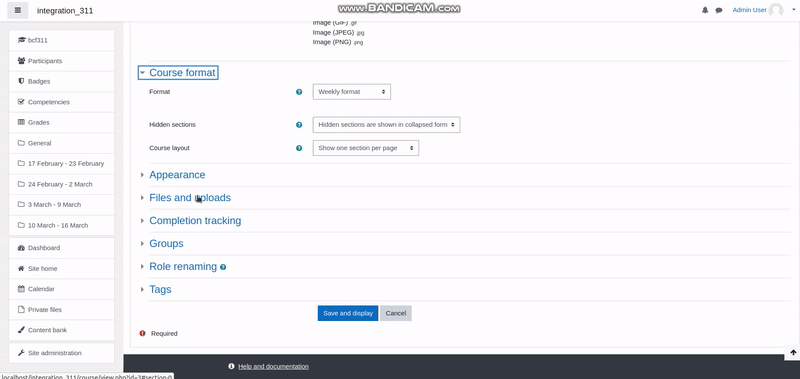Go to 24 February - 2 March section

(x=61, y=184)
